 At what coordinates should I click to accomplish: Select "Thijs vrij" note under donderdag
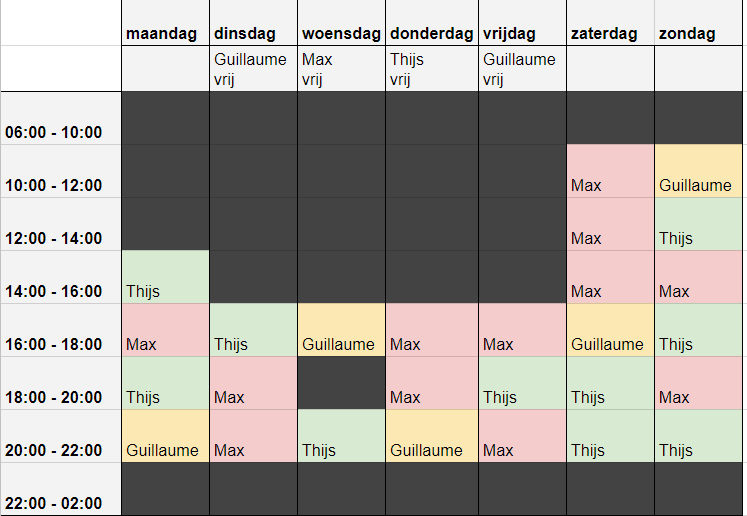(x=431, y=69)
